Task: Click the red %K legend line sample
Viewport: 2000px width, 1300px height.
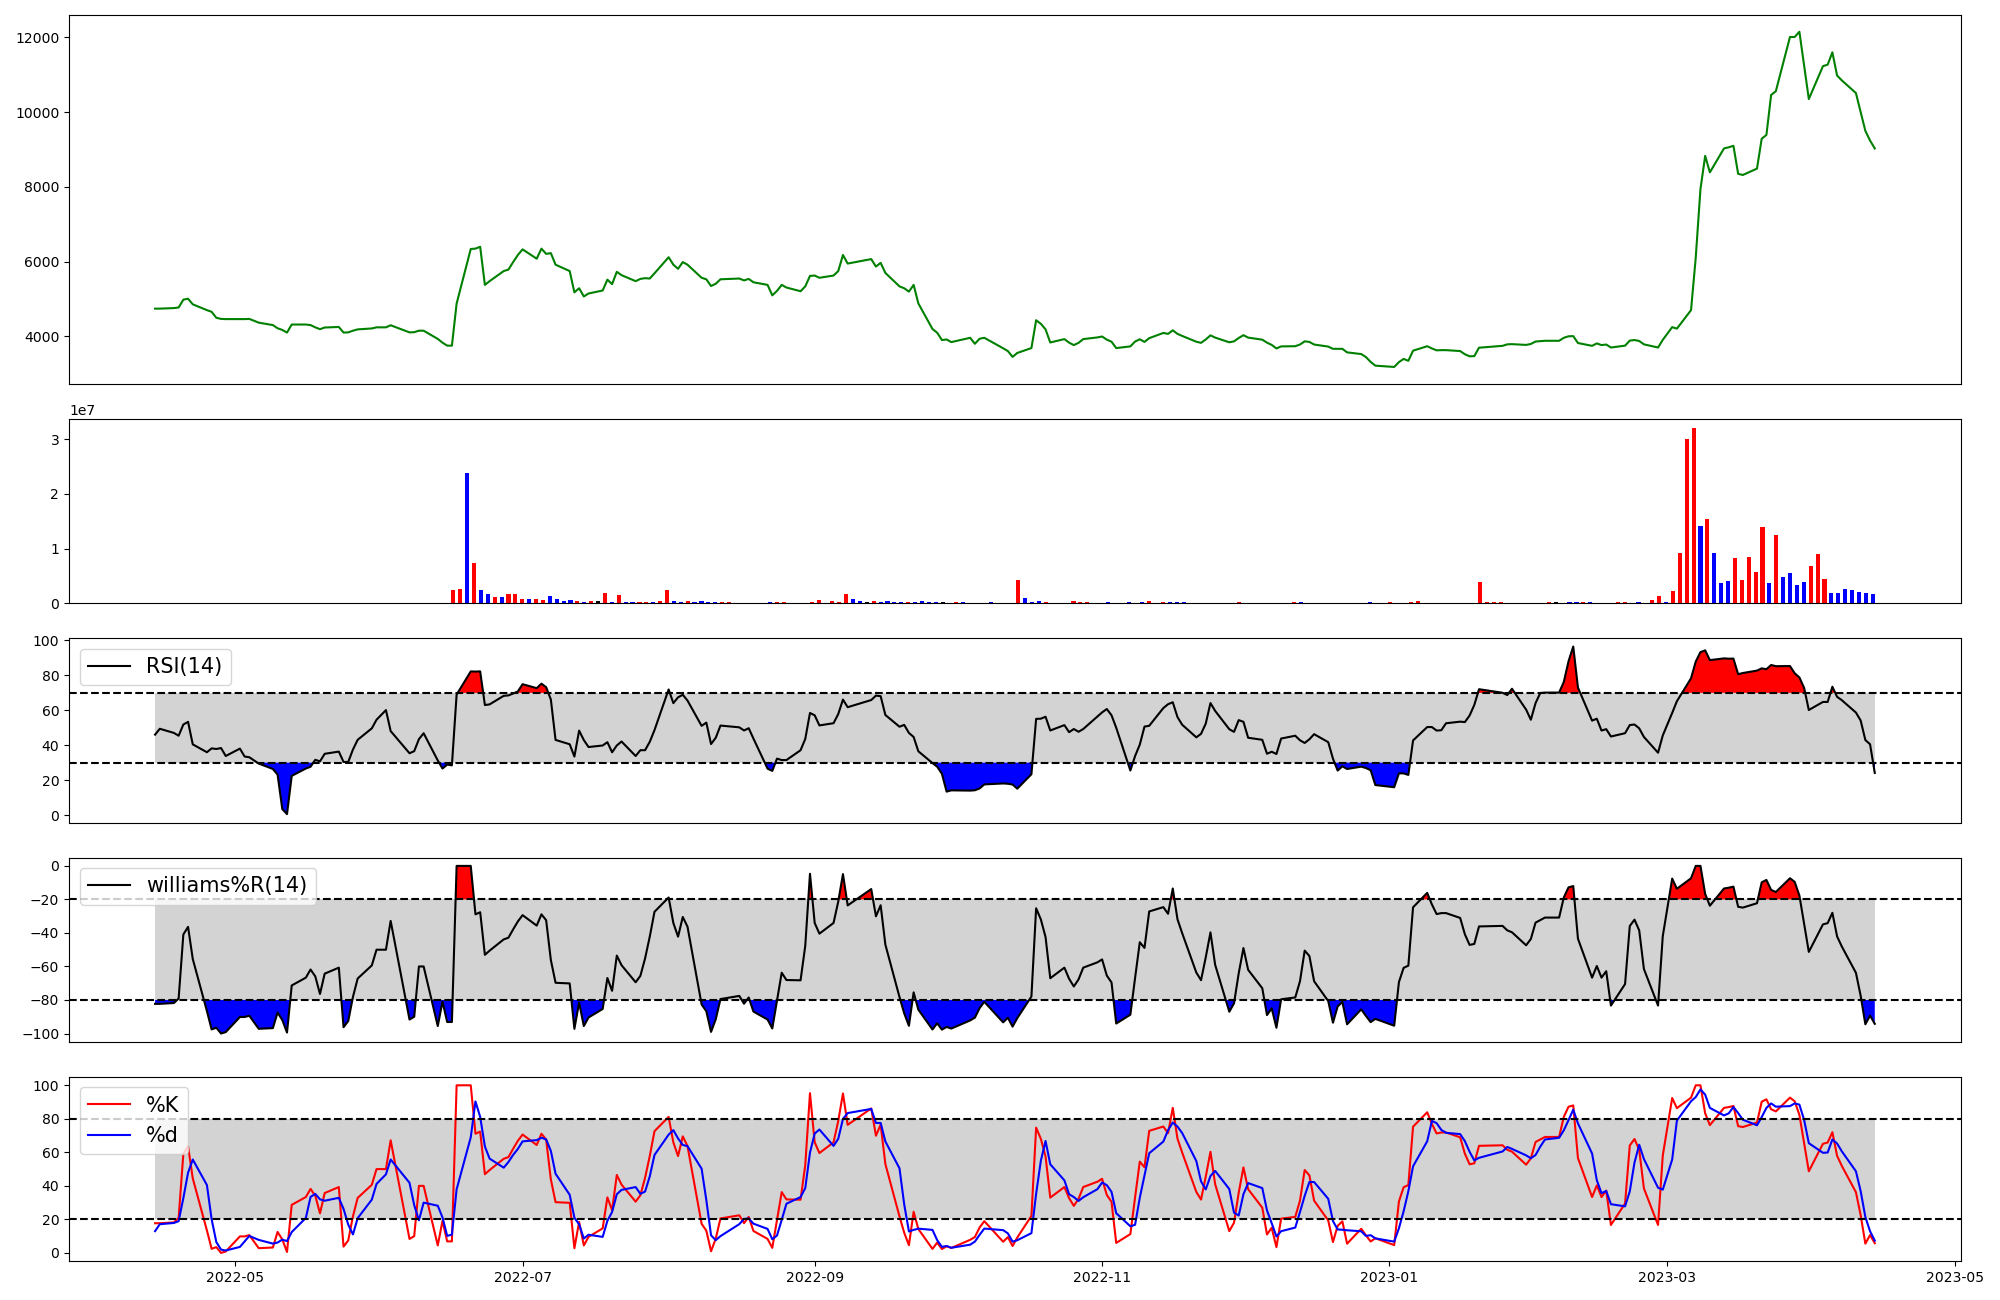Action: [x=109, y=1104]
